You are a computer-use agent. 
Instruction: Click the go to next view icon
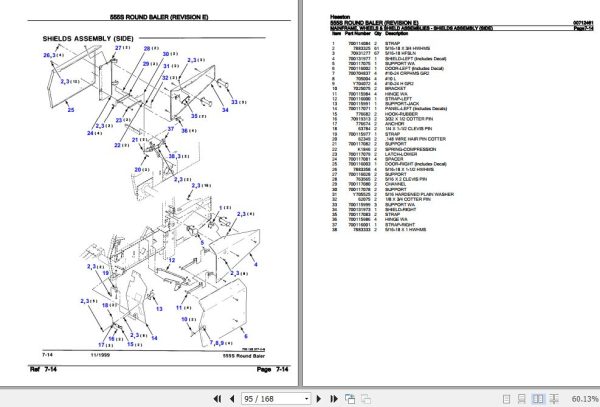(x=366, y=399)
